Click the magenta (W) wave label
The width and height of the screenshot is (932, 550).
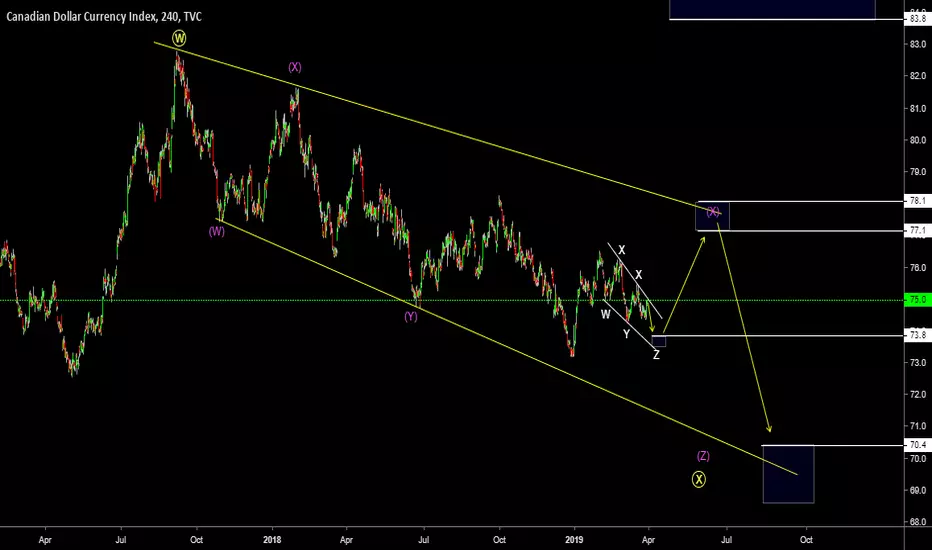pos(216,231)
